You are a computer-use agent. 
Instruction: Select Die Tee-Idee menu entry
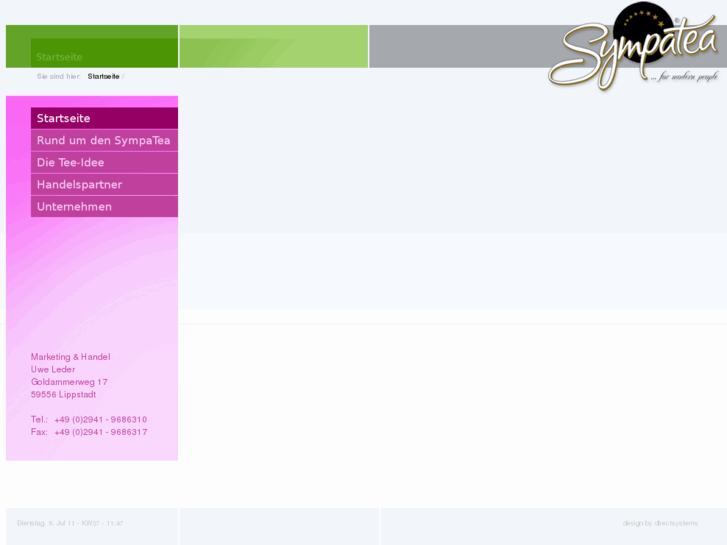tap(104, 162)
